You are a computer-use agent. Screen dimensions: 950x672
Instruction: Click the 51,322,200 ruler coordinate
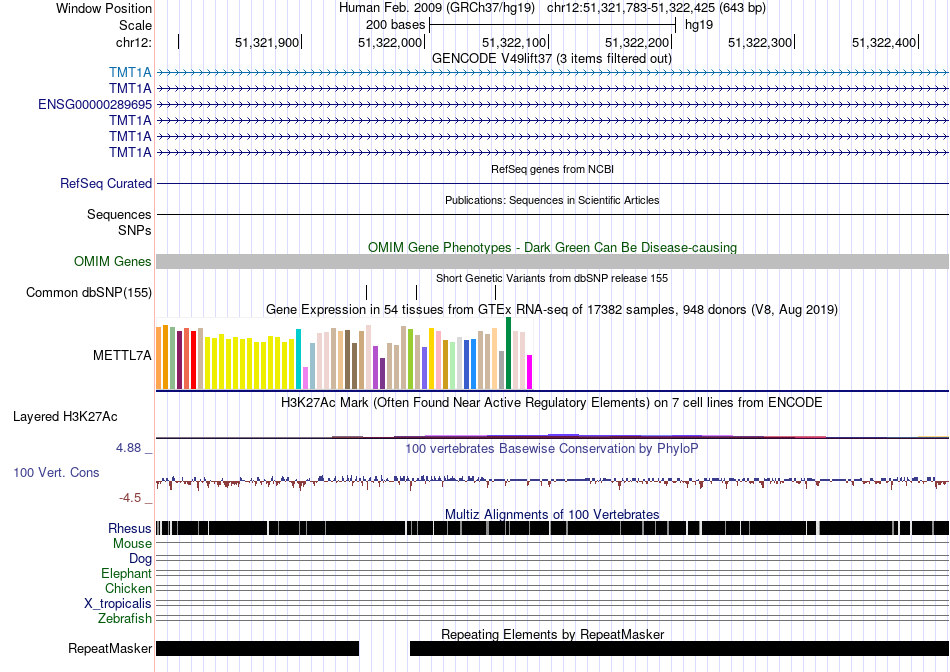637,42
